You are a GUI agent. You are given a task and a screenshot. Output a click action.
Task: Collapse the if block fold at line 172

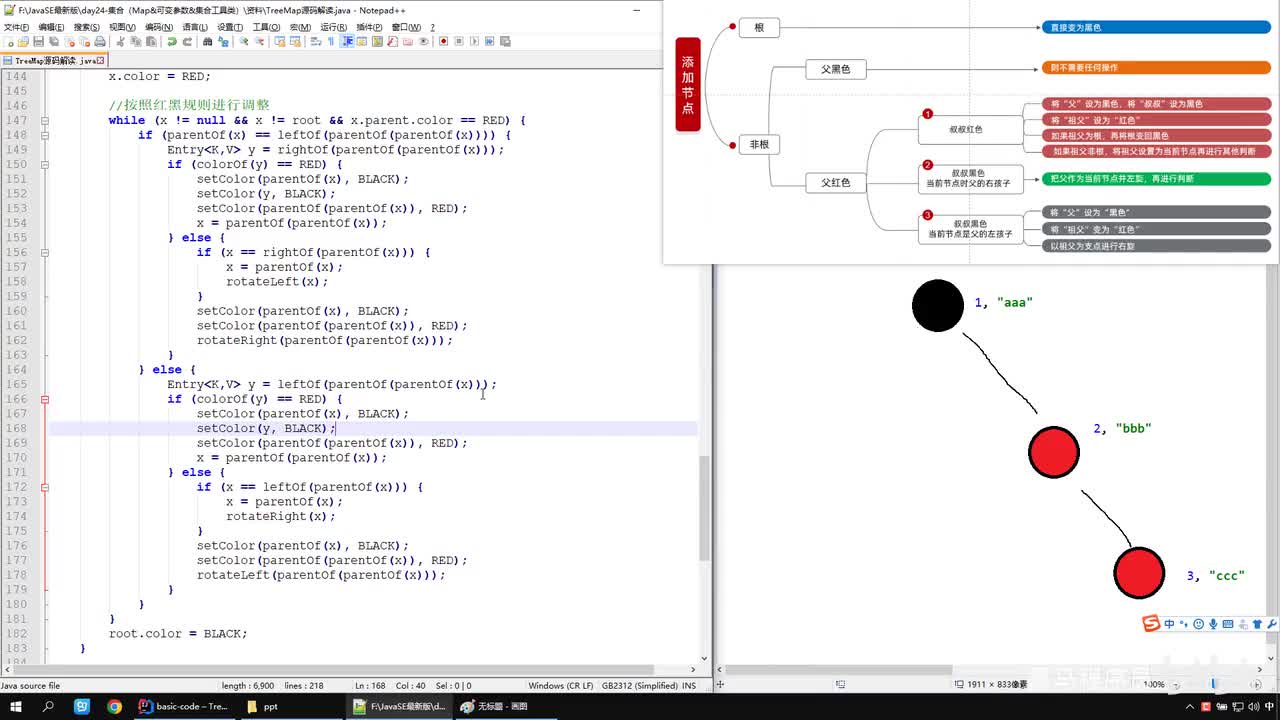45,487
